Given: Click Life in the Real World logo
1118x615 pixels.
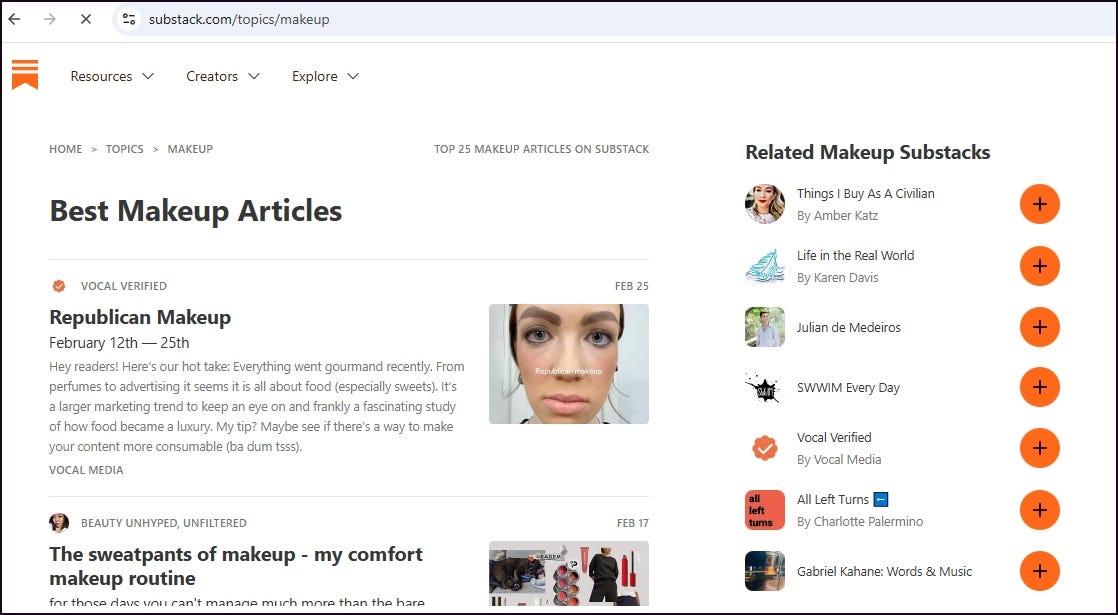Looking at the screenshot, I should (x=765, y=266).
